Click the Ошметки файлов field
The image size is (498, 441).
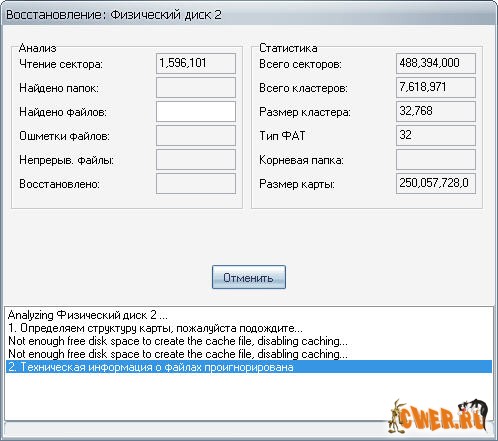point(196,135)
